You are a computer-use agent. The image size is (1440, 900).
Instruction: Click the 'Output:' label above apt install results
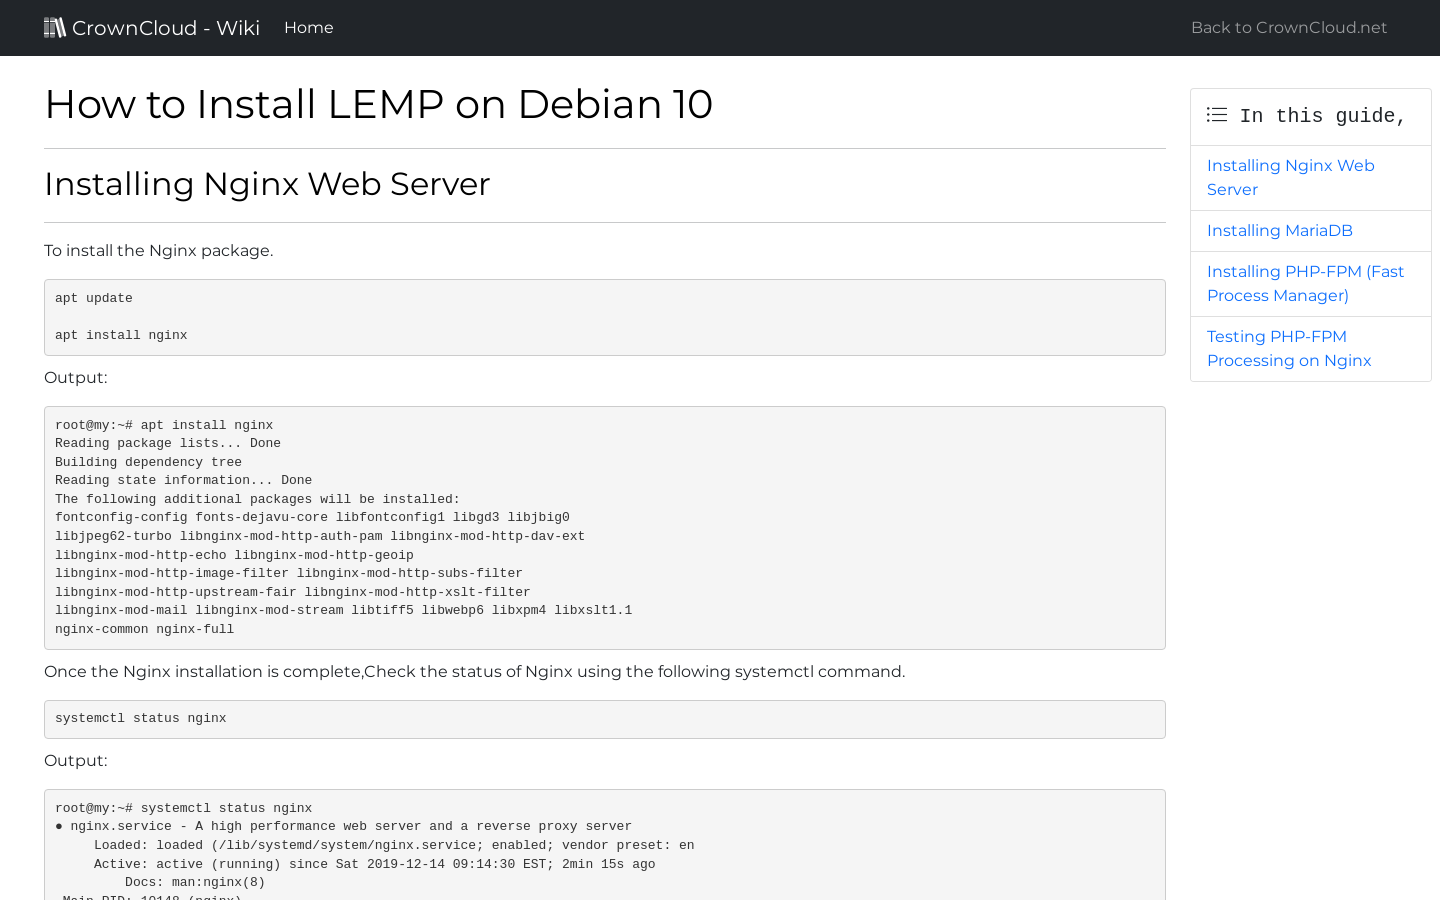point(75,377)
